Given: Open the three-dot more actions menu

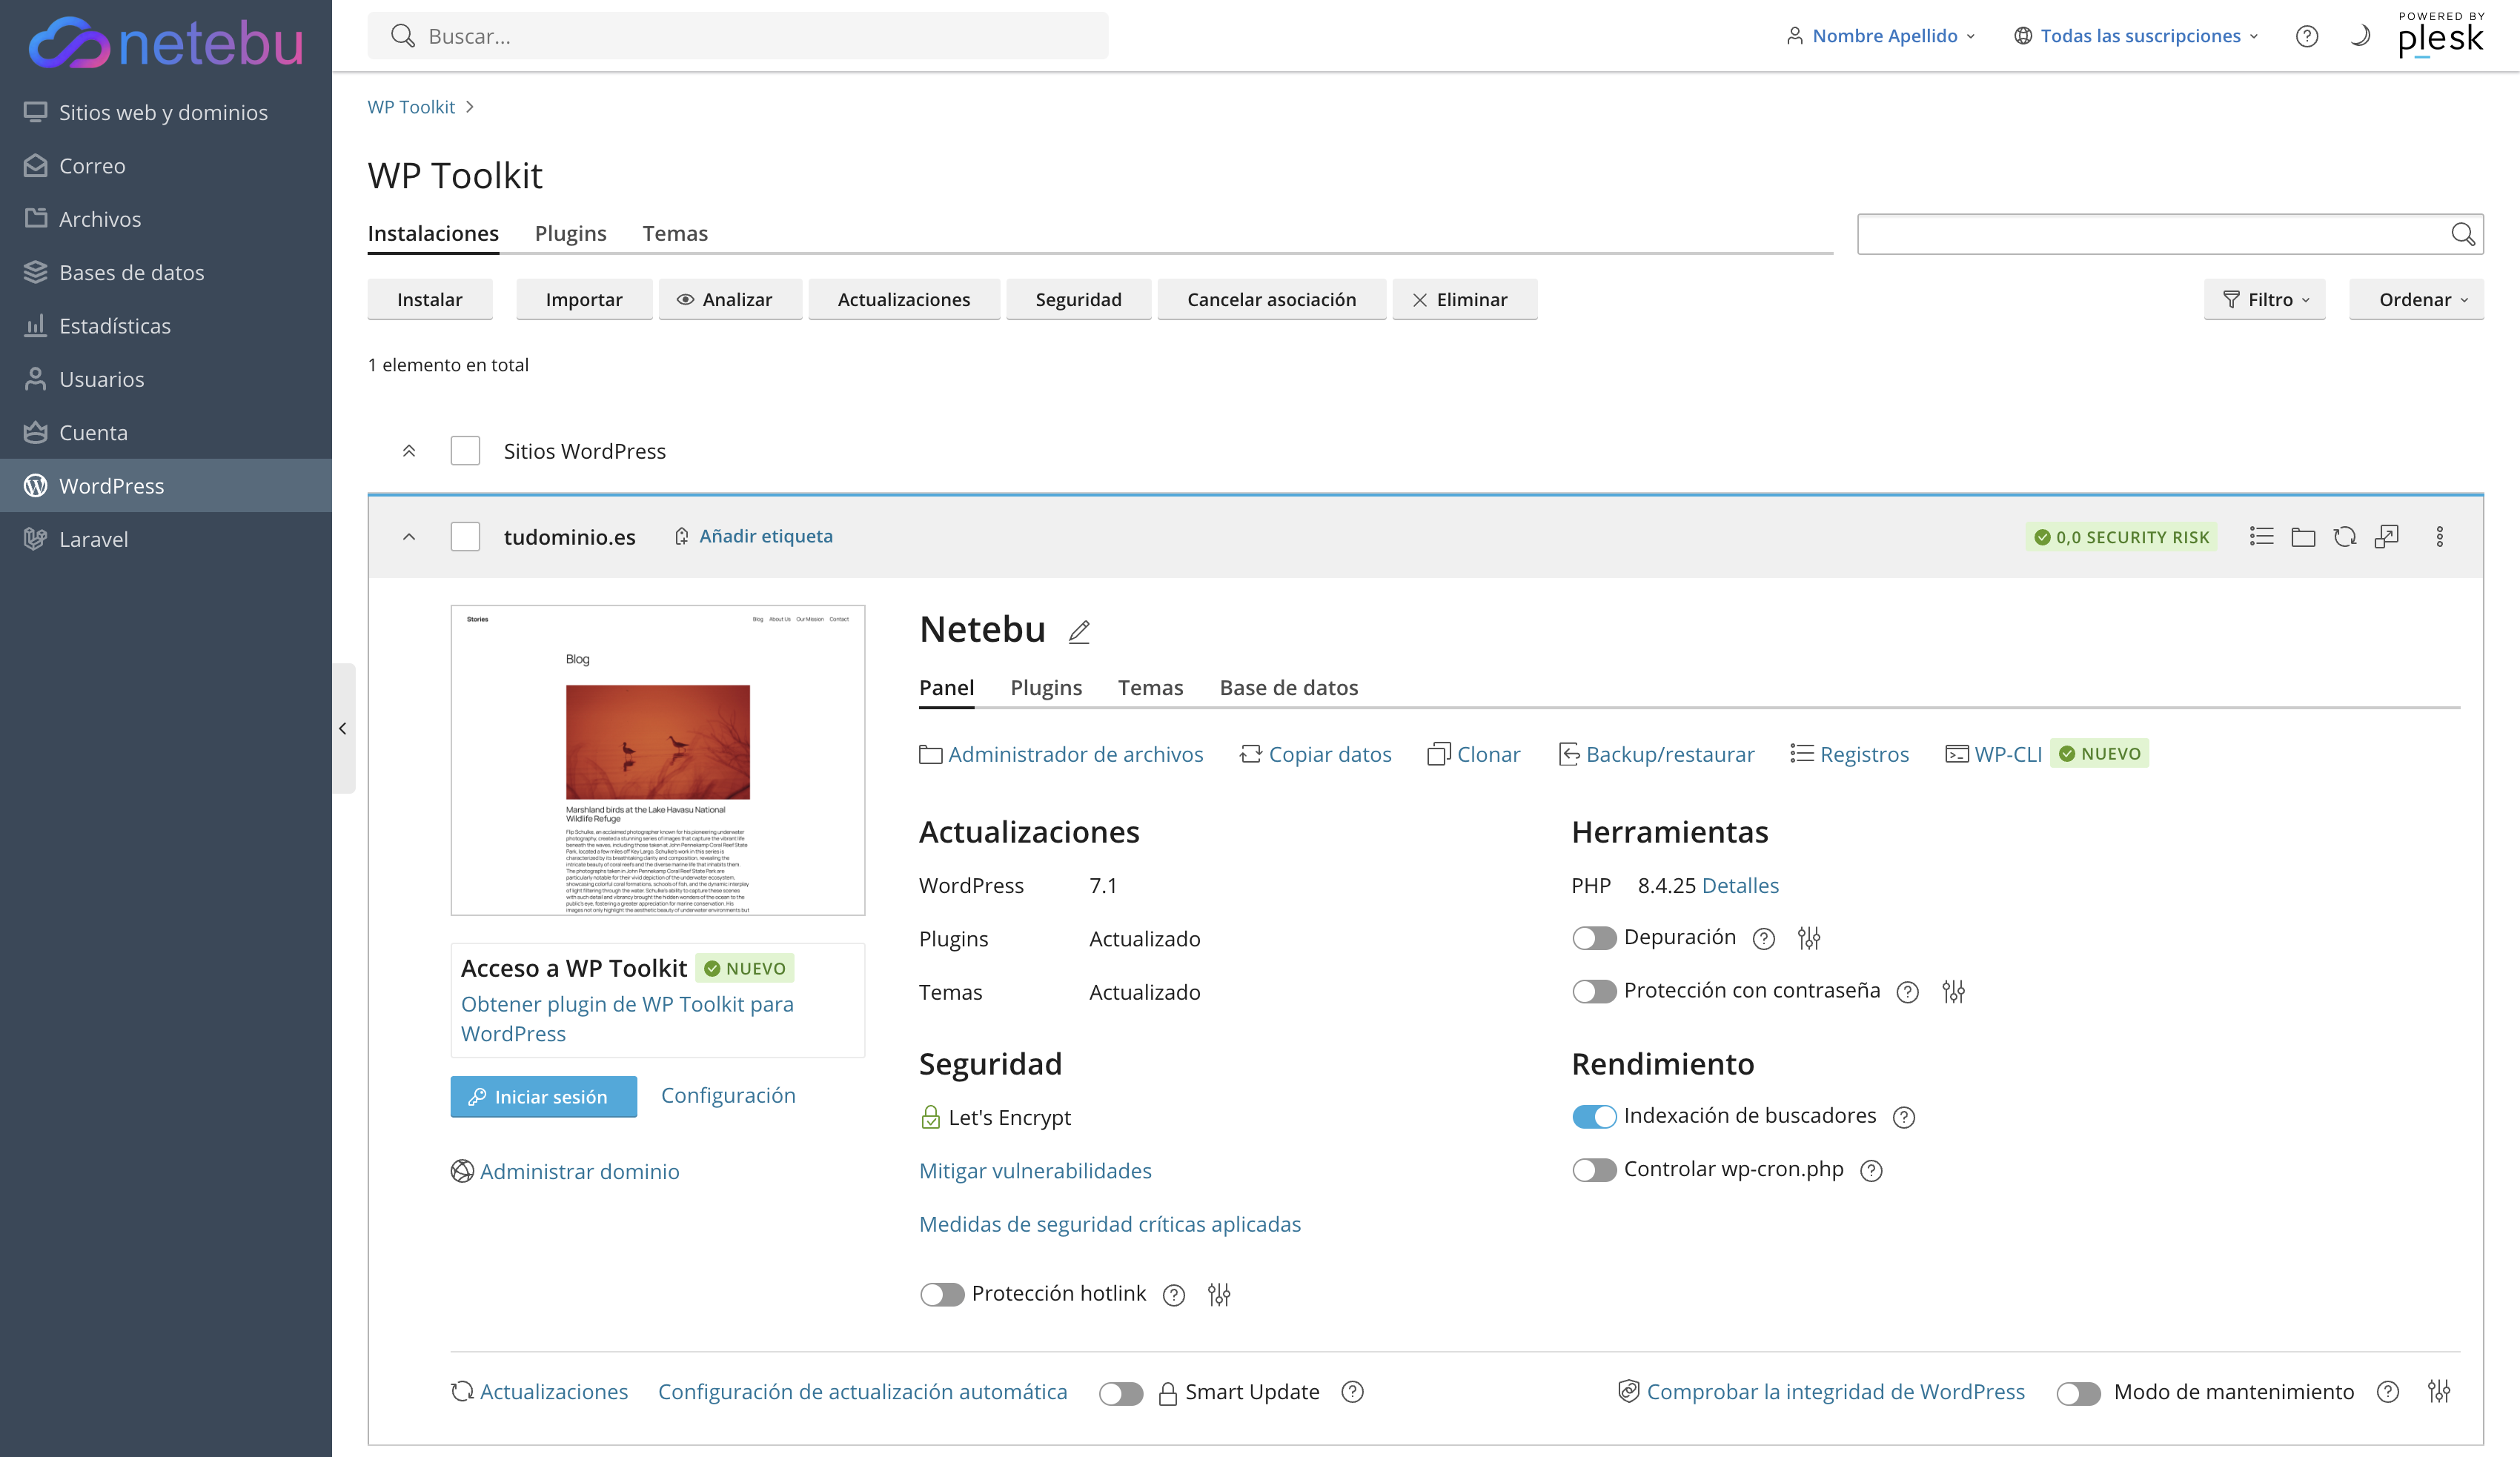Looking at the screenshot, I should 2440,537.
